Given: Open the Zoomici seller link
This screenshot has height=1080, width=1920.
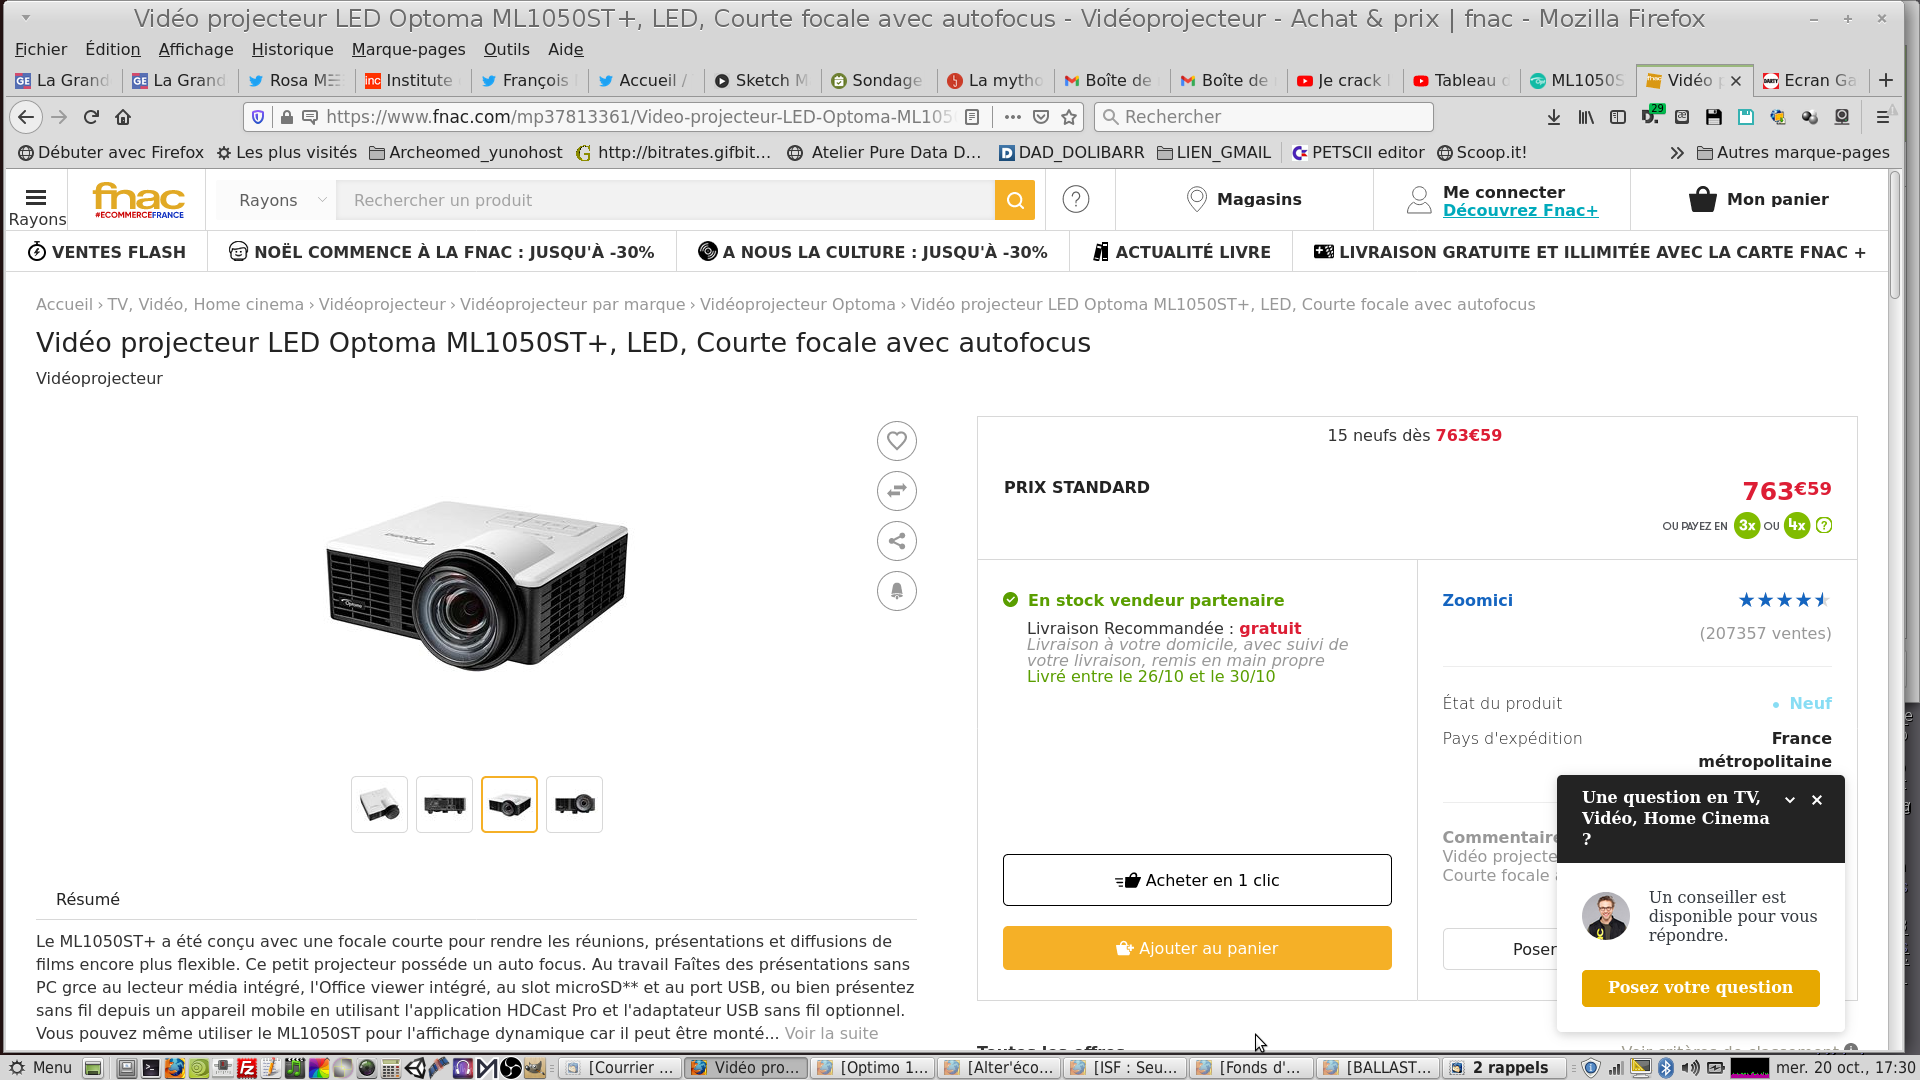Looking at the screenshot, I should coord(1477,600).
